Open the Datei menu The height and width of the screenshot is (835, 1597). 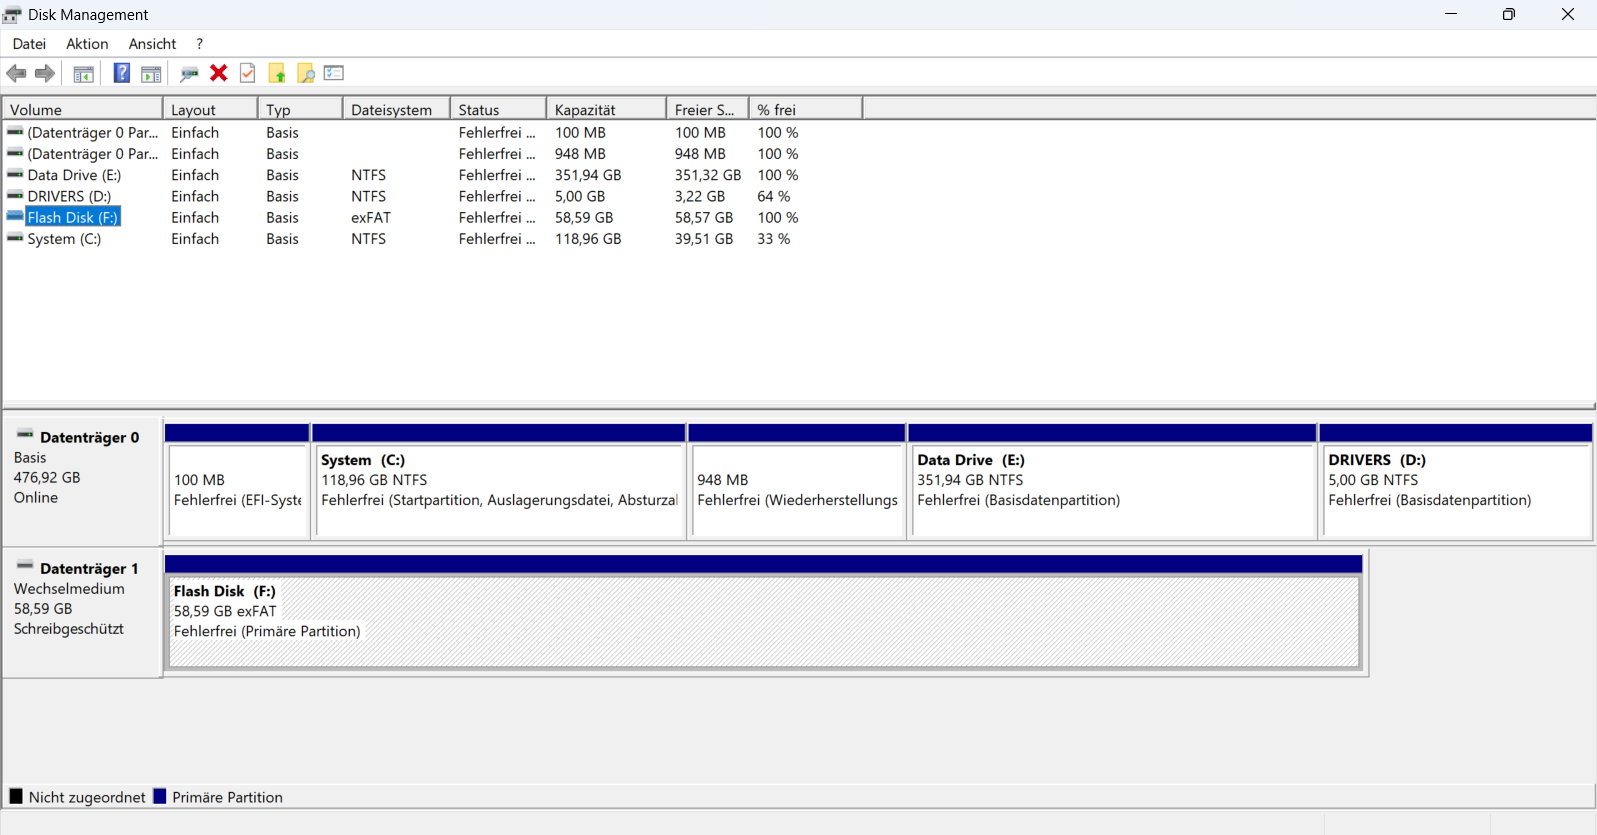(29, 44)
